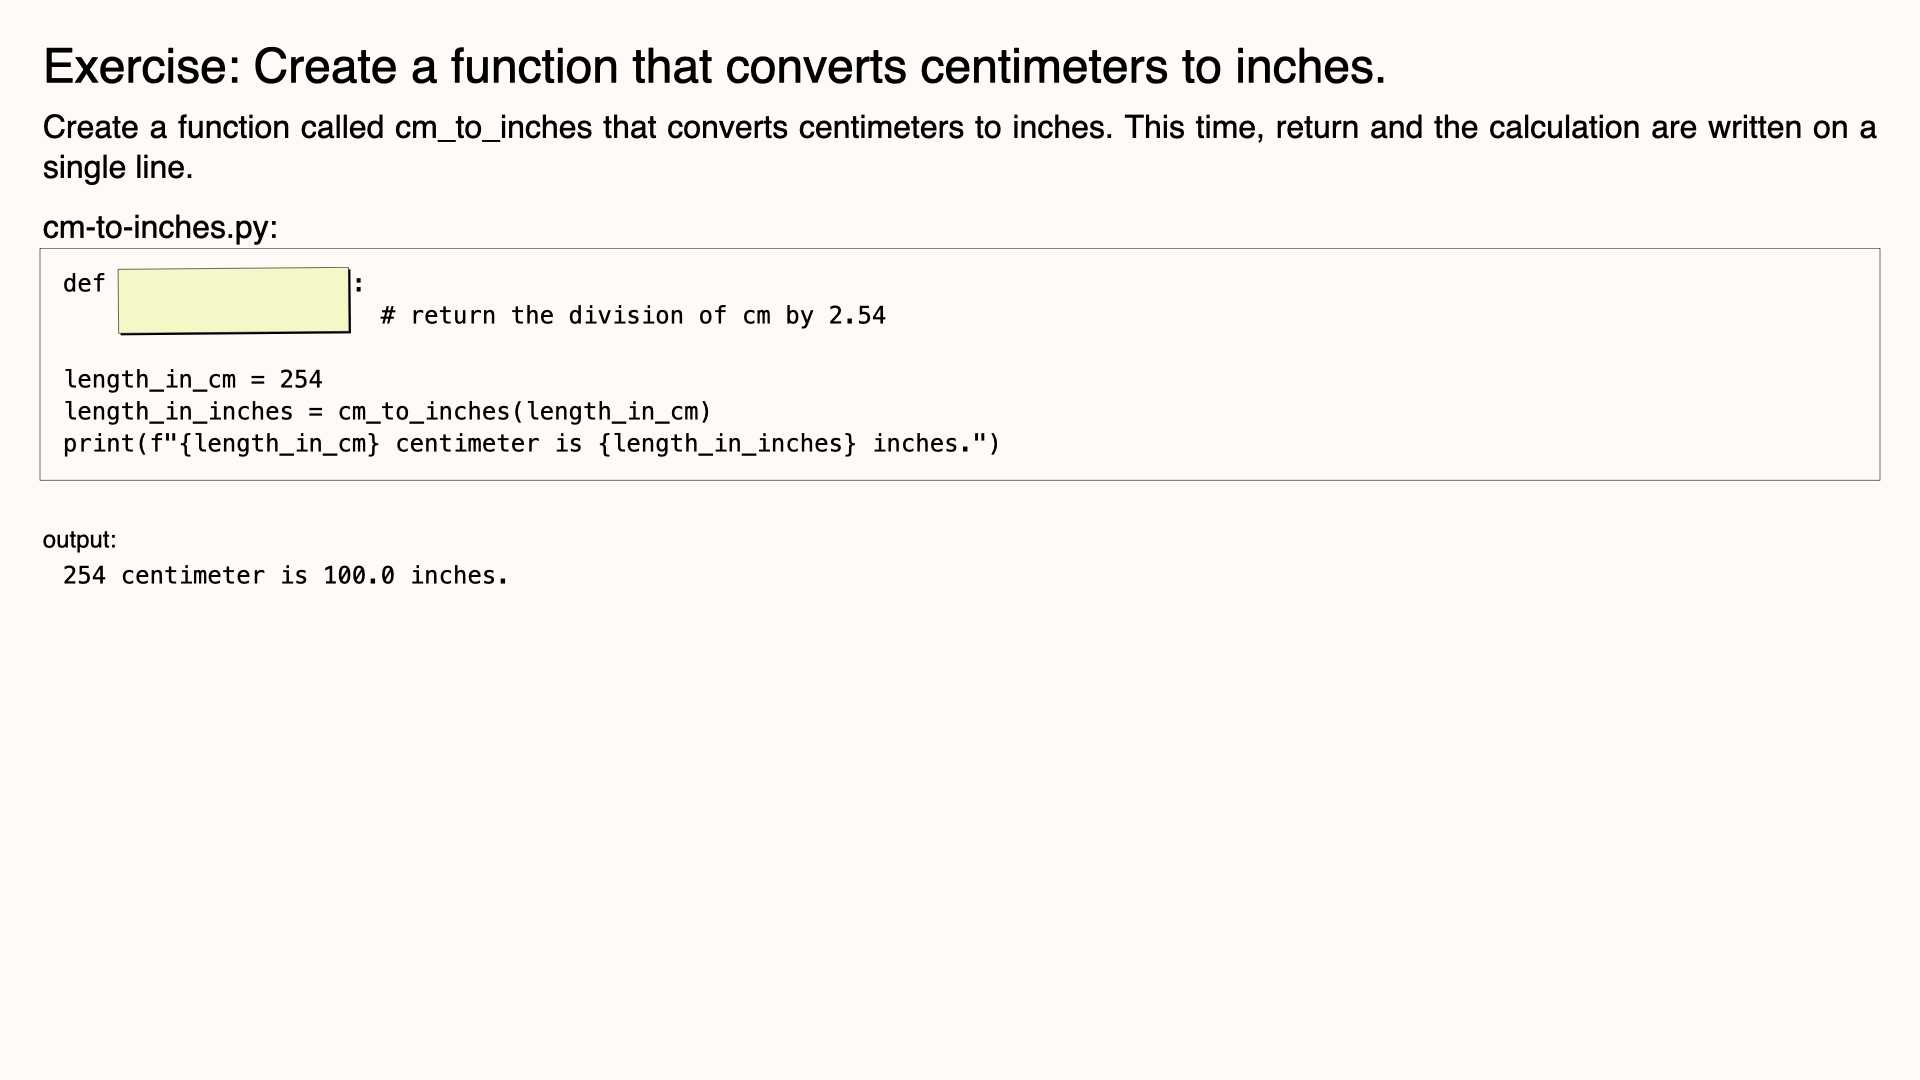
Task: Click the number 2.54 in the comment
Action: (x=857, y=316)
